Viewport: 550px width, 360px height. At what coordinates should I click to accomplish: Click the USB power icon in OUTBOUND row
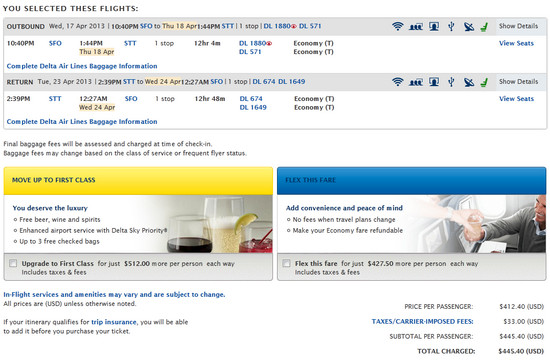[x=451, y=26]
